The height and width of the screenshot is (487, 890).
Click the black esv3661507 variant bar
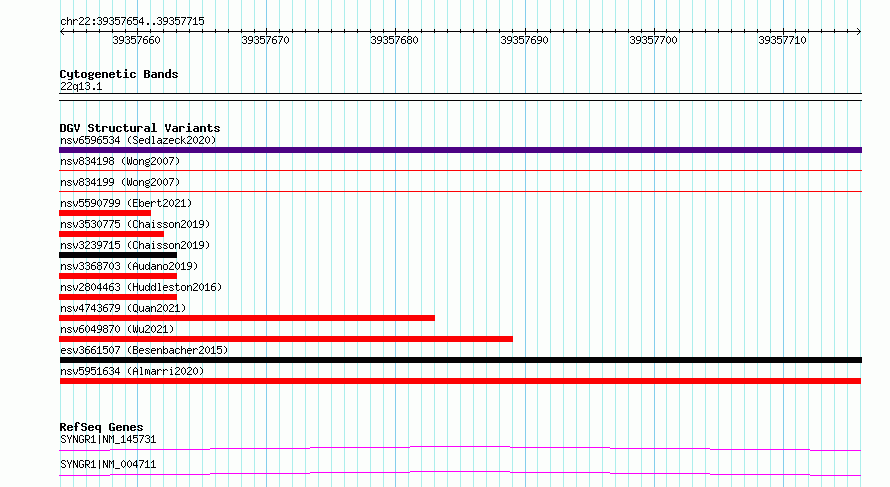pyautogui.click(x=460, y=360)
